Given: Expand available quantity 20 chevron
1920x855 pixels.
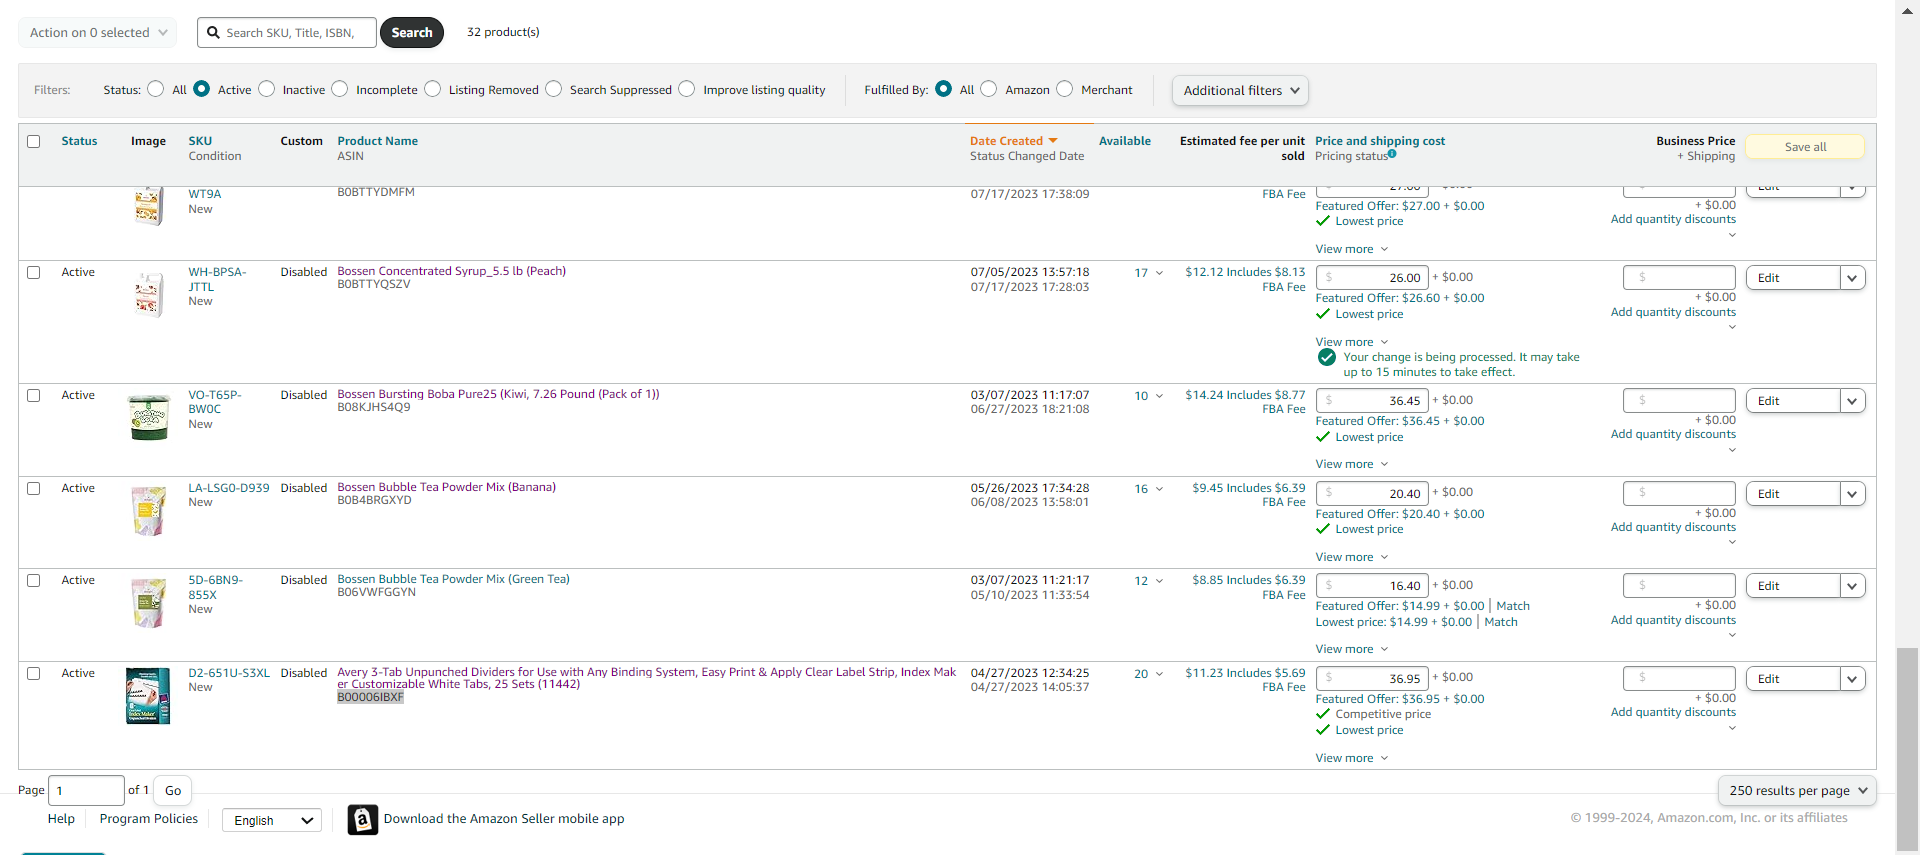Looking at the screenshot, I should 1160,674.
